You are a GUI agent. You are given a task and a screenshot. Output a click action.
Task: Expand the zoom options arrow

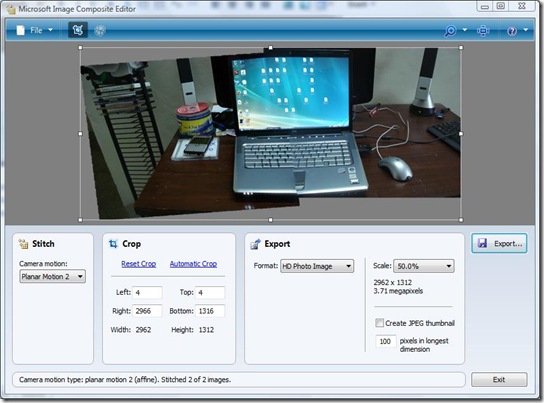coord(465,30)
